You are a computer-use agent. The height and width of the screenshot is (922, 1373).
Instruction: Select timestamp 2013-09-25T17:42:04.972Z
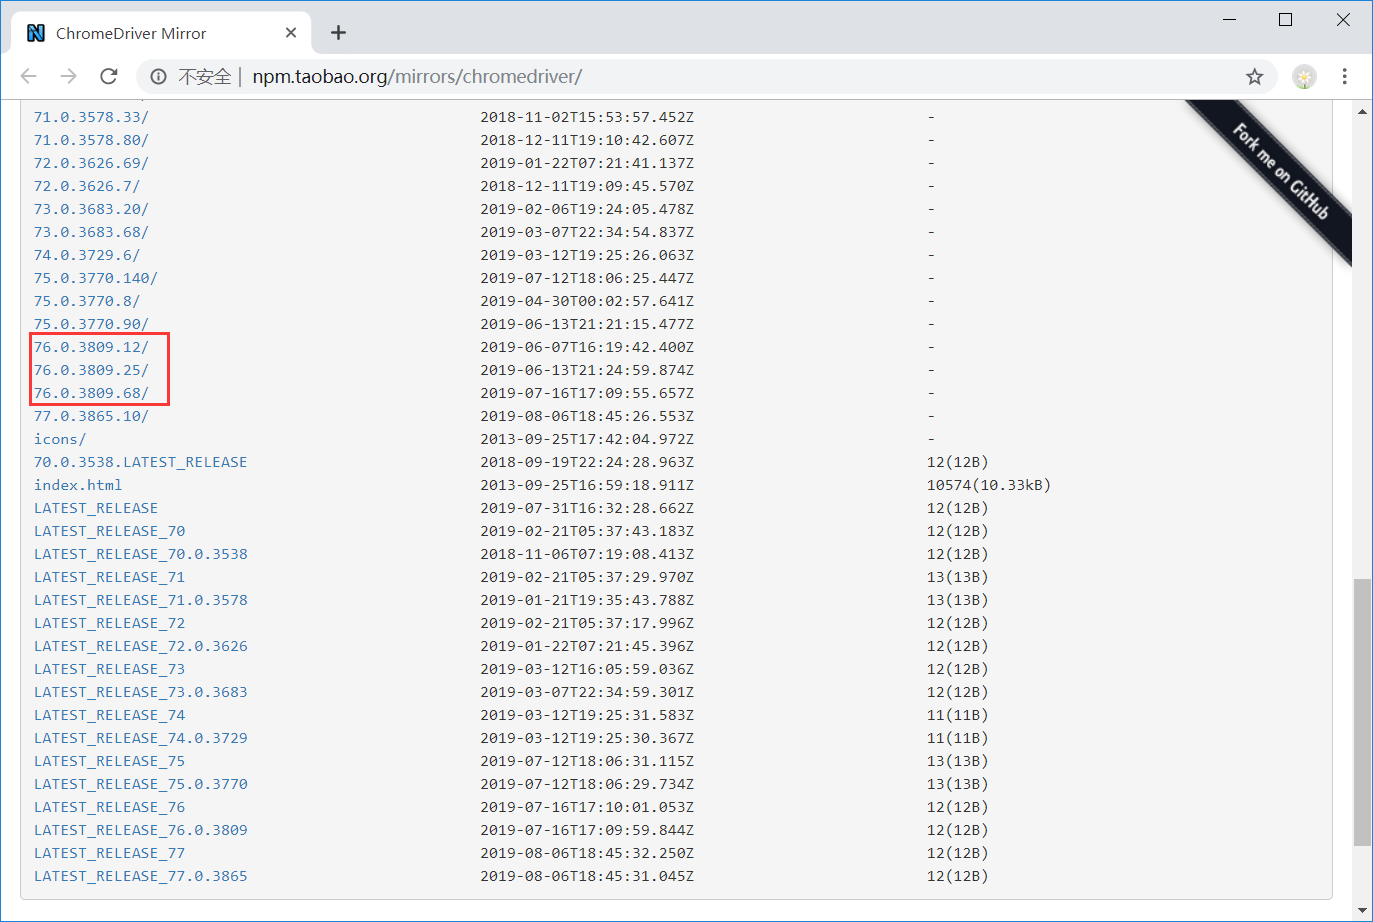point(587,439)
